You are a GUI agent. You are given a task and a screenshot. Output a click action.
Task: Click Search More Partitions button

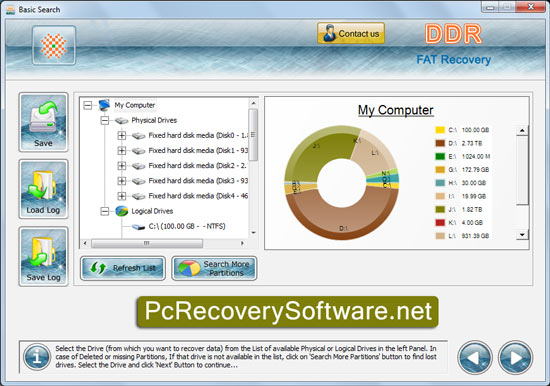click(214, 268)
